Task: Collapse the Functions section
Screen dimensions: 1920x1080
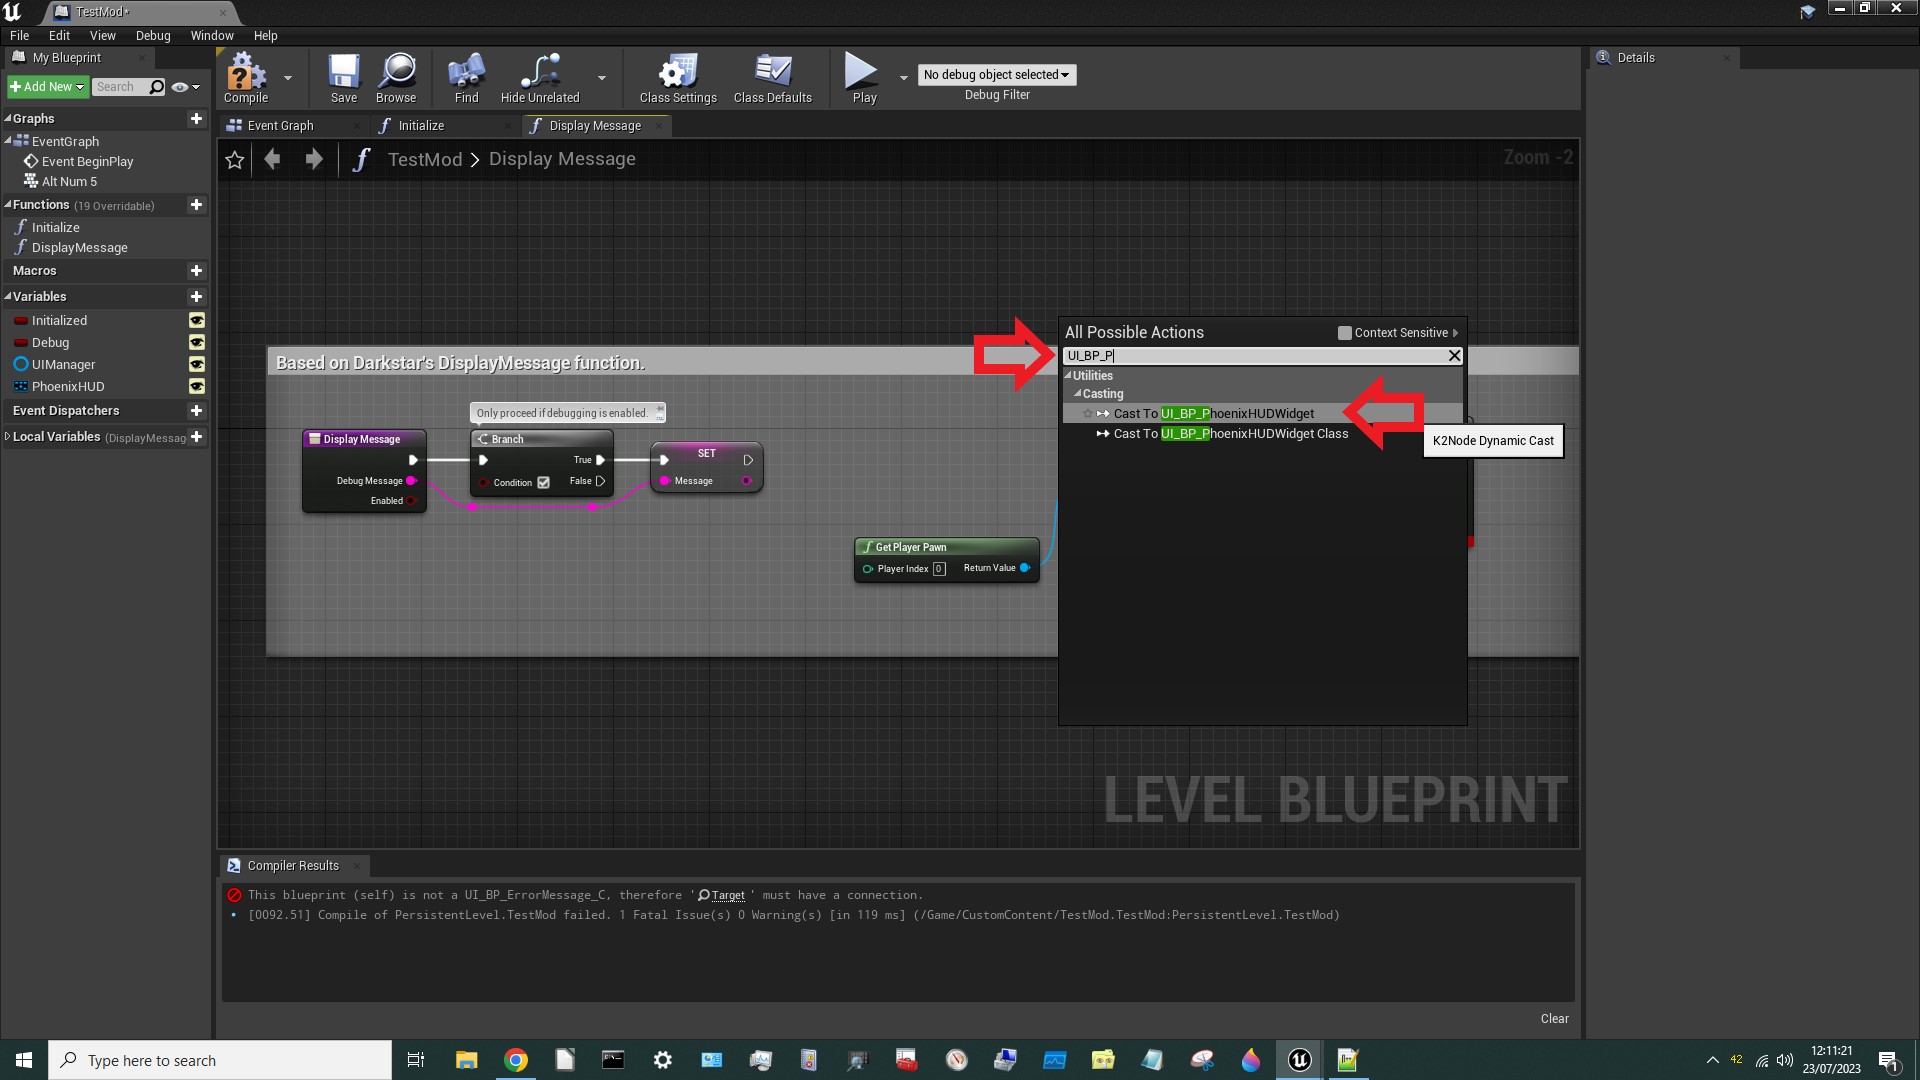Action: [x=8, y=204]
